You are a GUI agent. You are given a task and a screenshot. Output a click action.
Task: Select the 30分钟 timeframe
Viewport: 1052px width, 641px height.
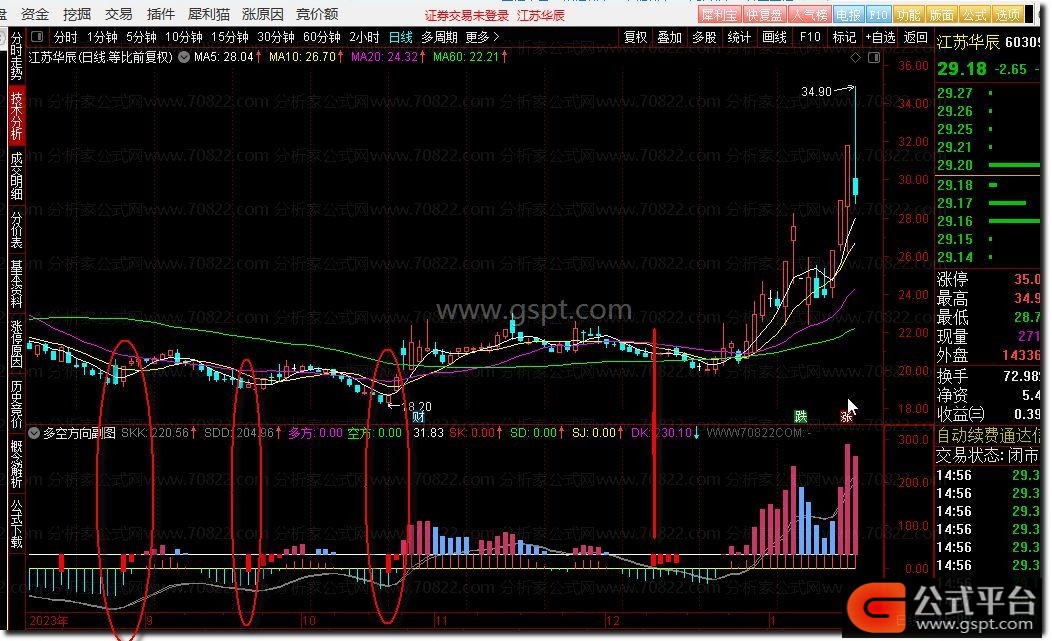(x=276, y=37)
